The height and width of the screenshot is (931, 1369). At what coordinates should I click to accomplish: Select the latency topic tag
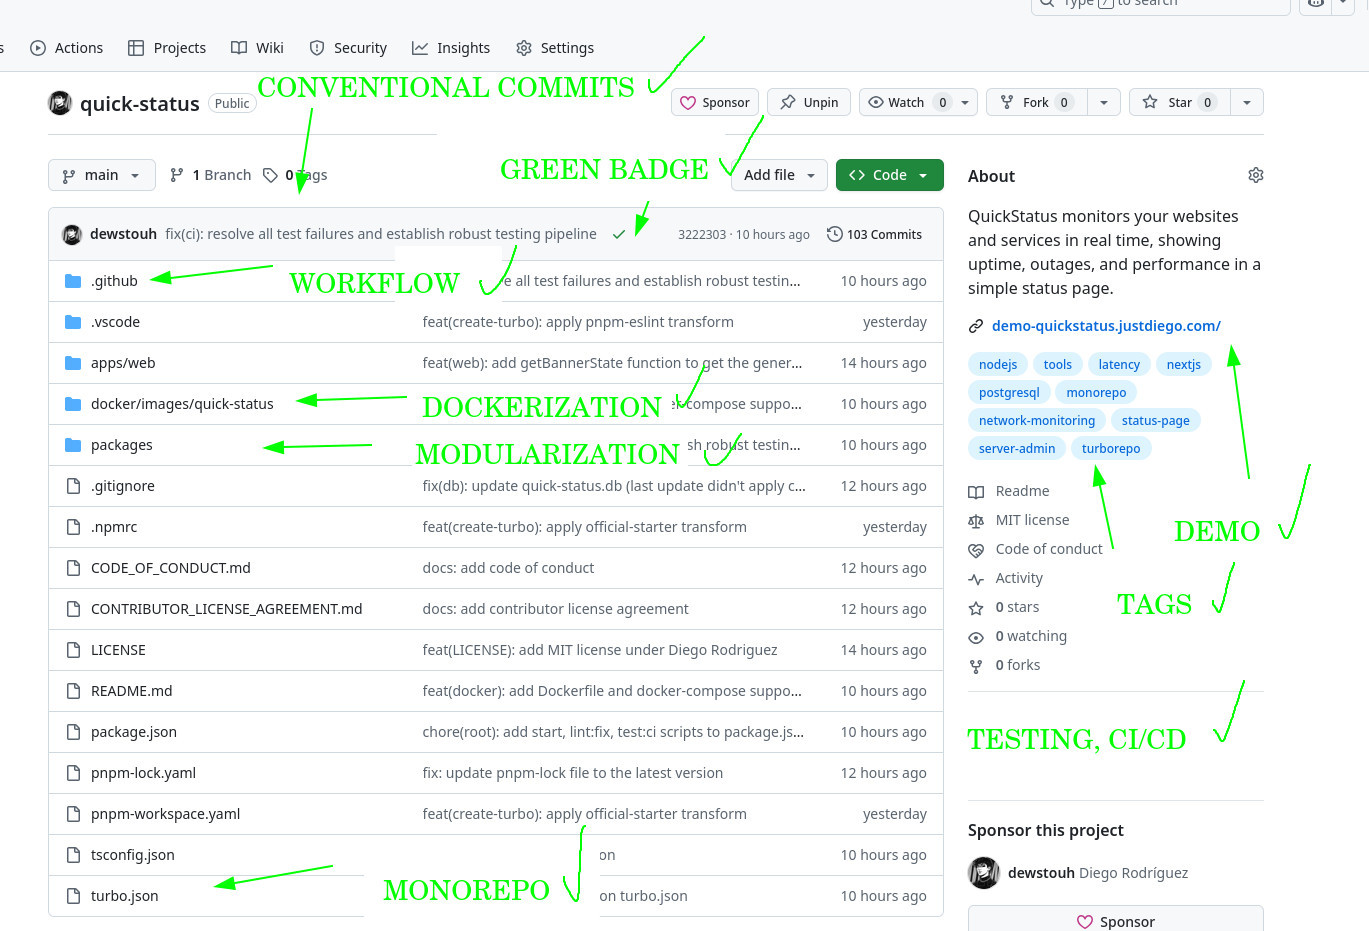click(x=1119, y=365)
